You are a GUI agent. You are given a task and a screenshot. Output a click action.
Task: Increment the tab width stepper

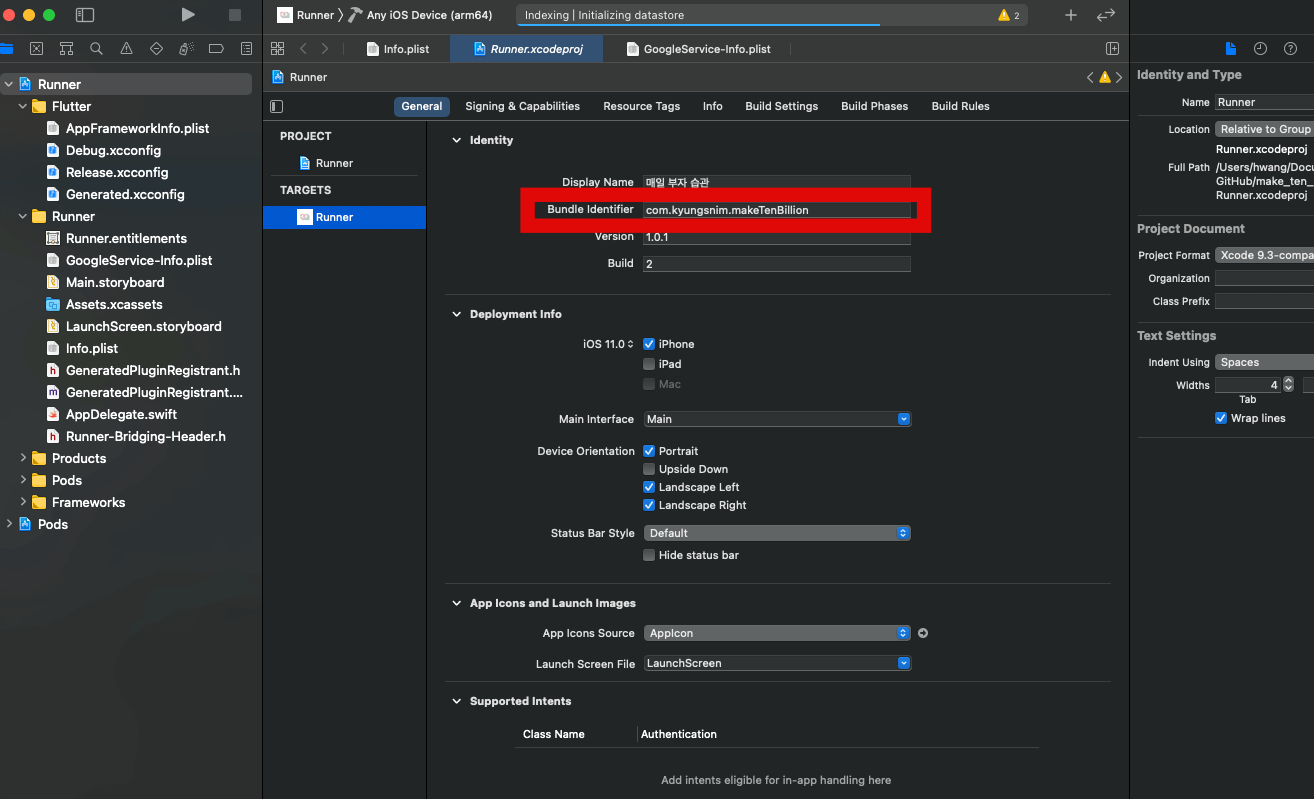tap(1288, 381)
